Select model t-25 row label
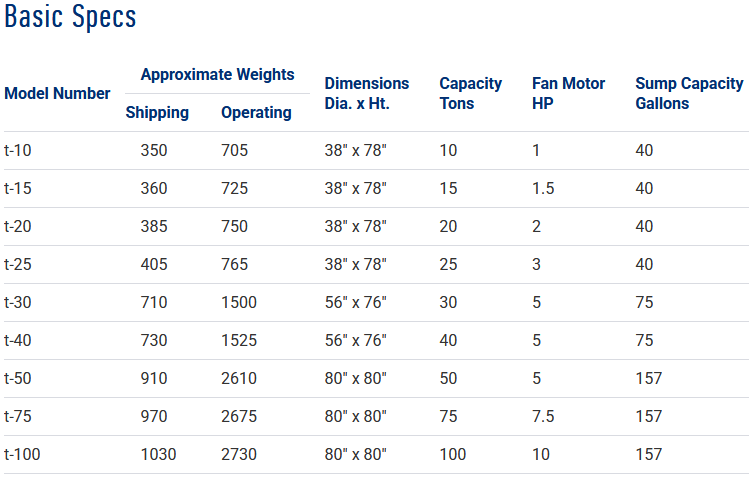749x498 pixels. point(18,264)
